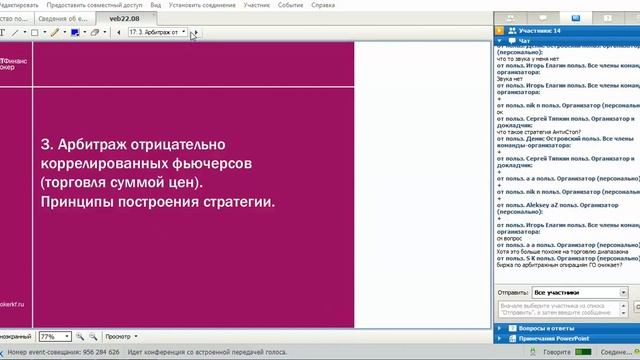Go to the previous slide

click(119, 32)
